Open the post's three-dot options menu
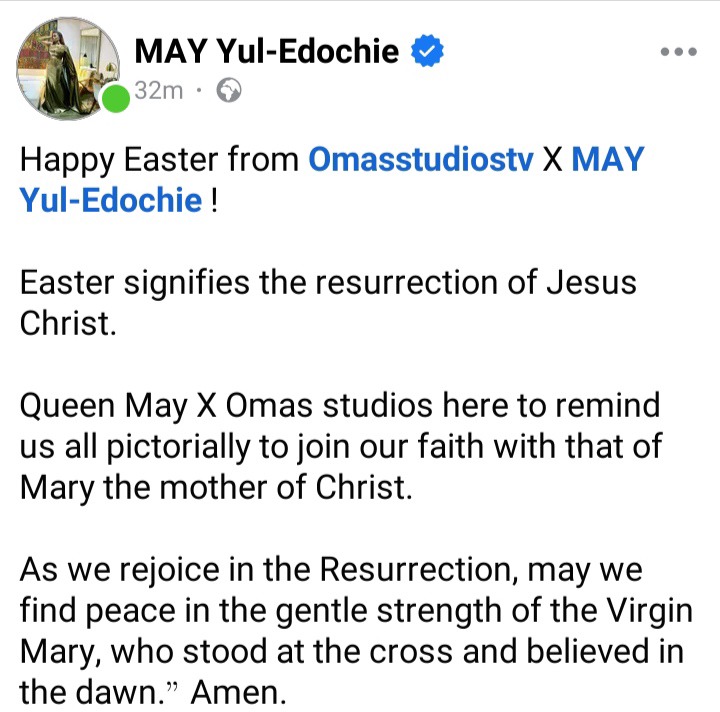The width and height of the screenshot is (720, 712). coord(679,51)
